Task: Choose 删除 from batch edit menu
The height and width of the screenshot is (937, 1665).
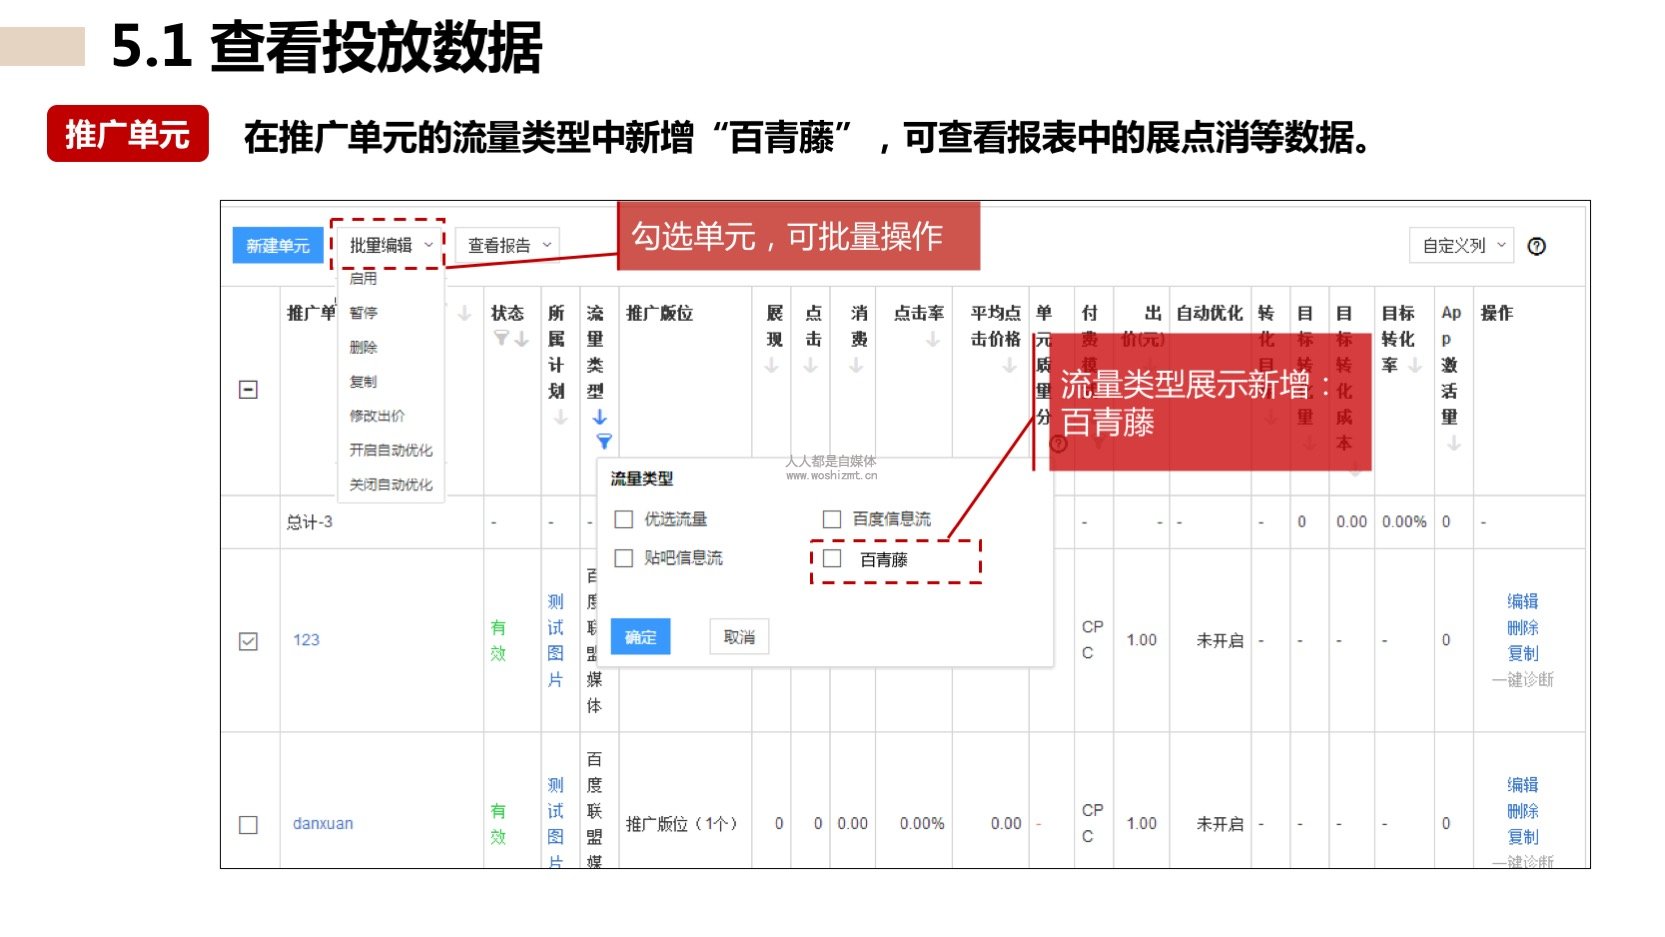Action: [363, 347]
